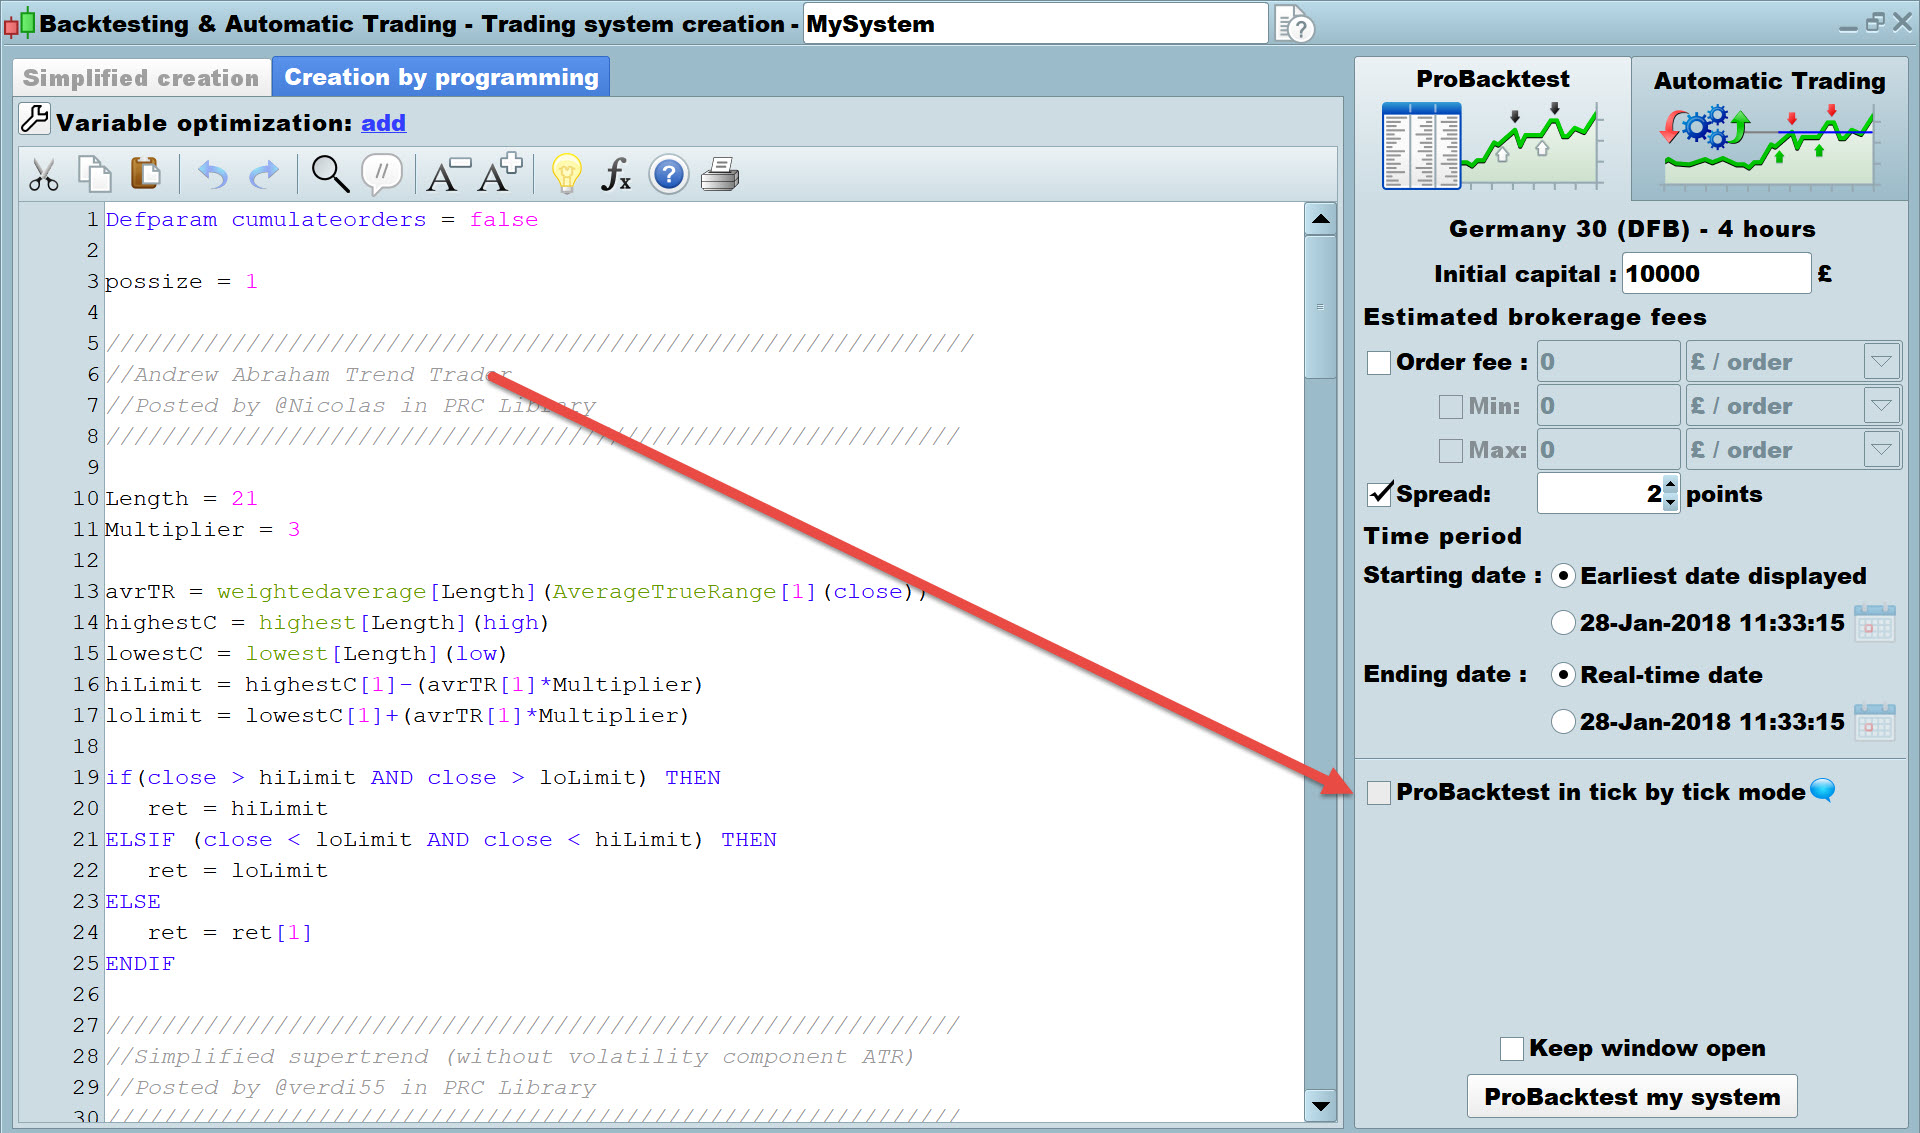Check the Keep window open box
The width and height of the screenshot is (1920, 1133).
(x=1512, y=1049)
